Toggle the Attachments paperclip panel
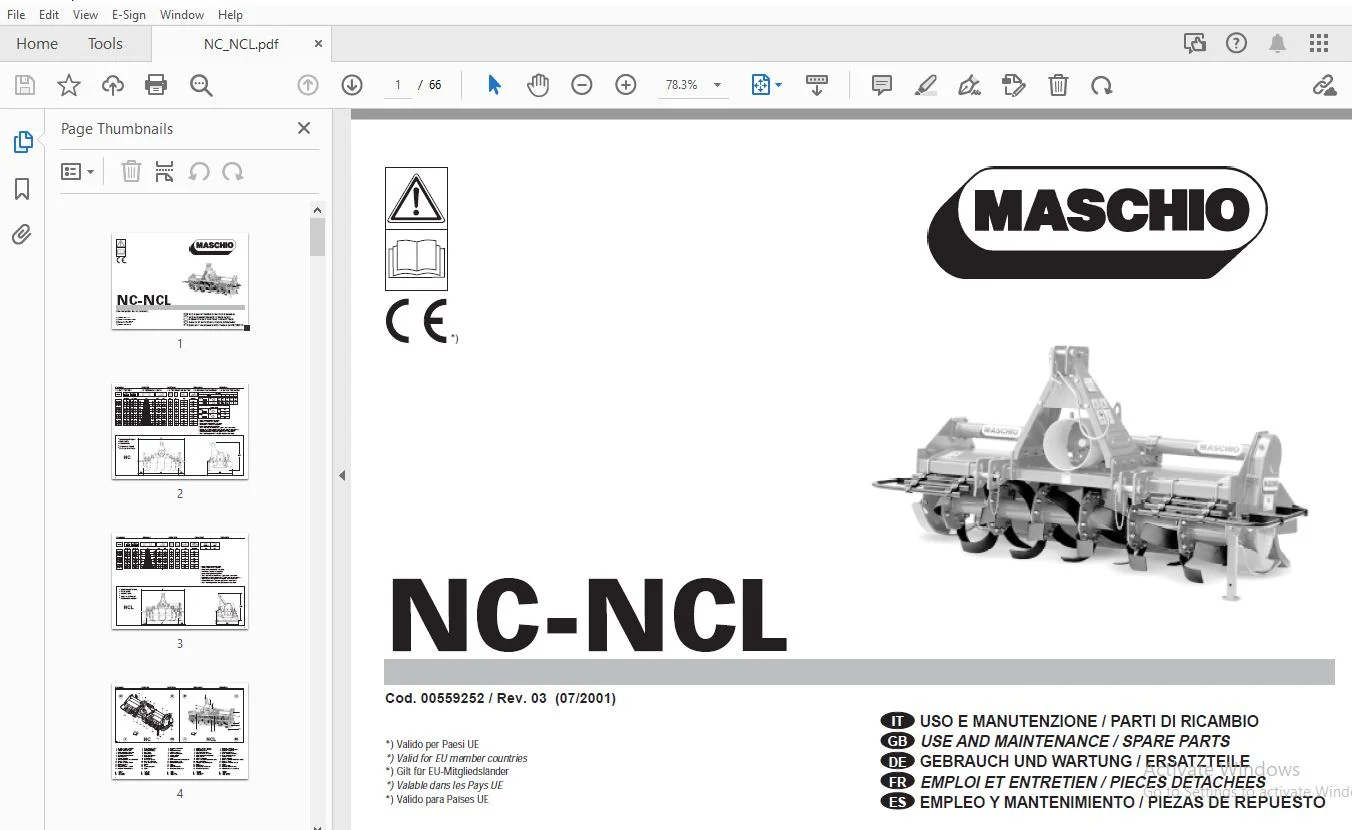1352x830 pixels. tap(22, 235)
